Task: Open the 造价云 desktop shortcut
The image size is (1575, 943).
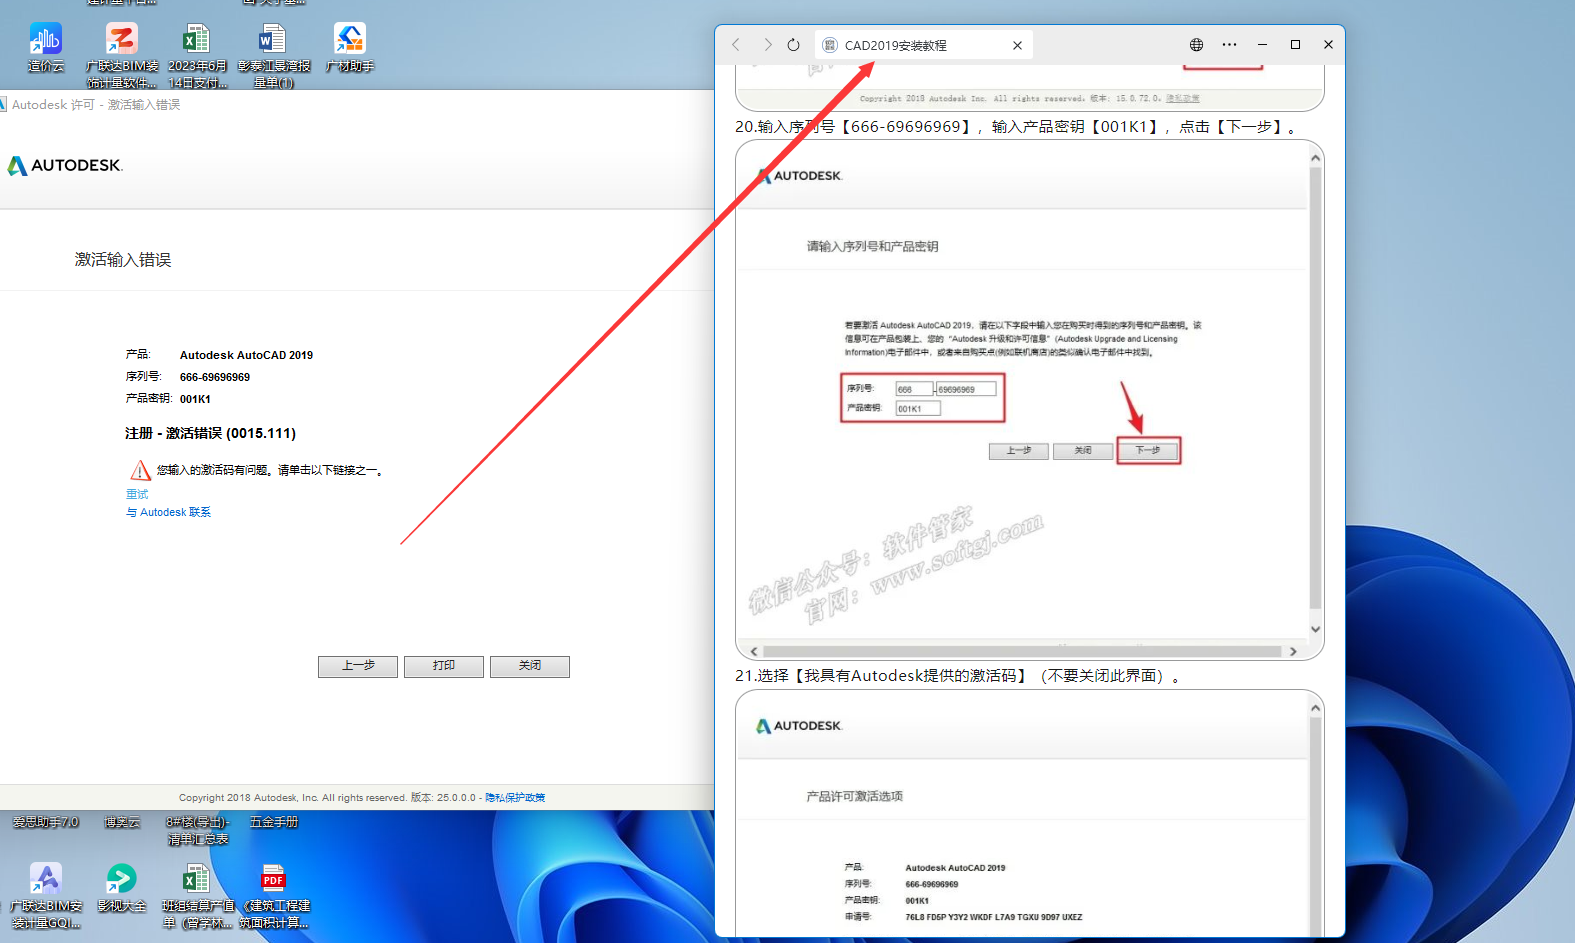Action: tap(45, 48)
